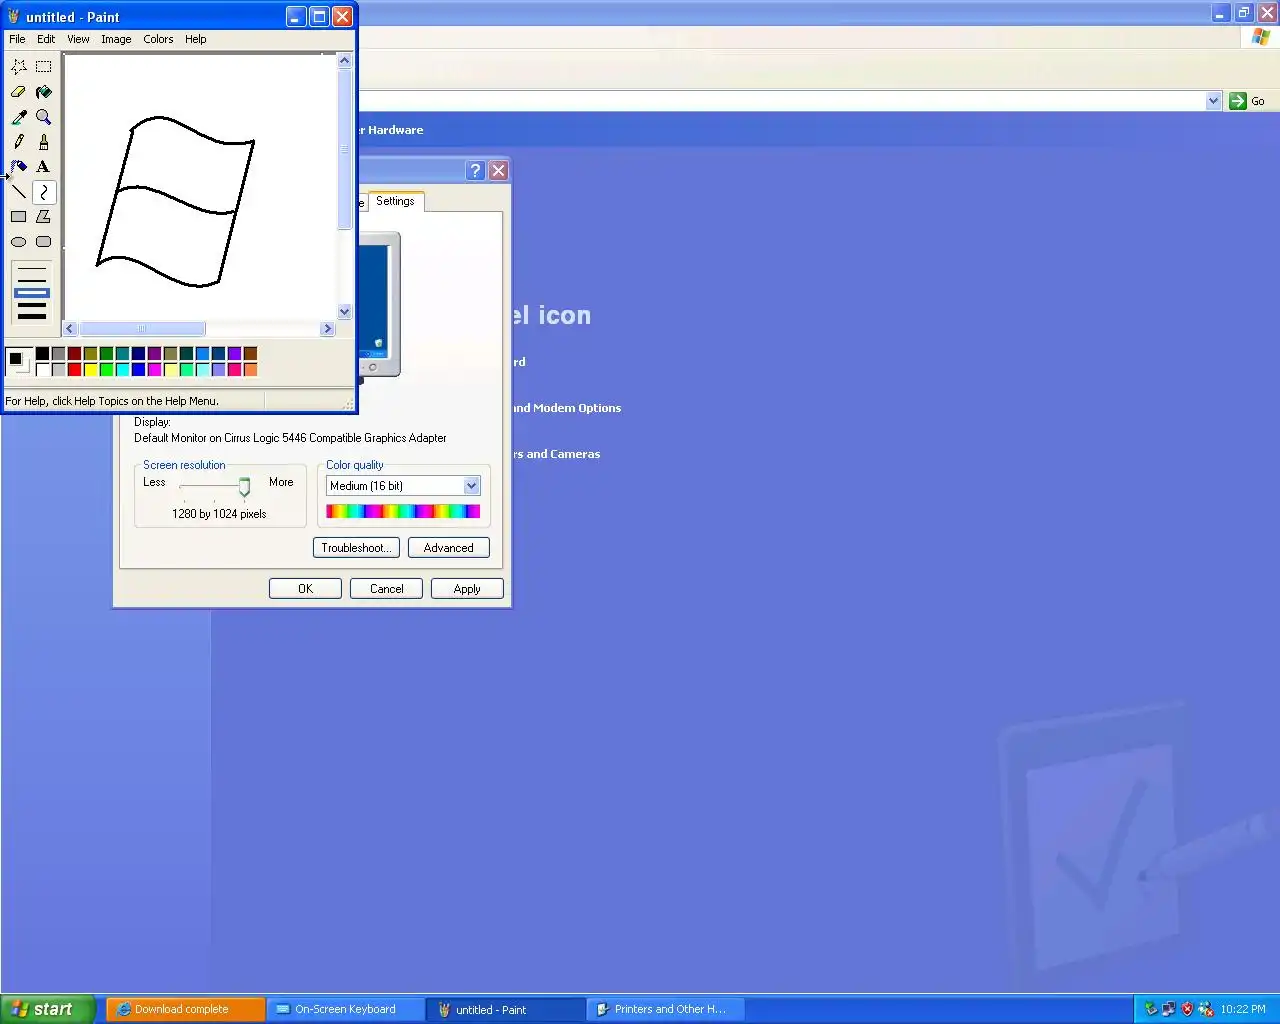Screen dimensions: 1280x1024
Task: Expand the address bar dropdown arrow
Action: tap(1213, 101)
